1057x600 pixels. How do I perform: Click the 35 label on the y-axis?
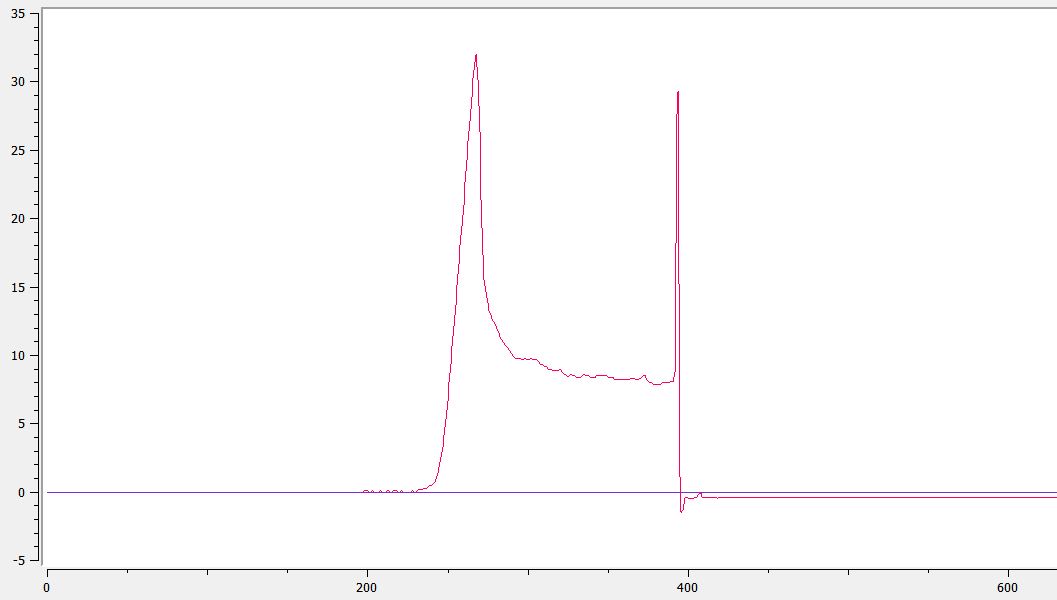[x=19, y=13]
